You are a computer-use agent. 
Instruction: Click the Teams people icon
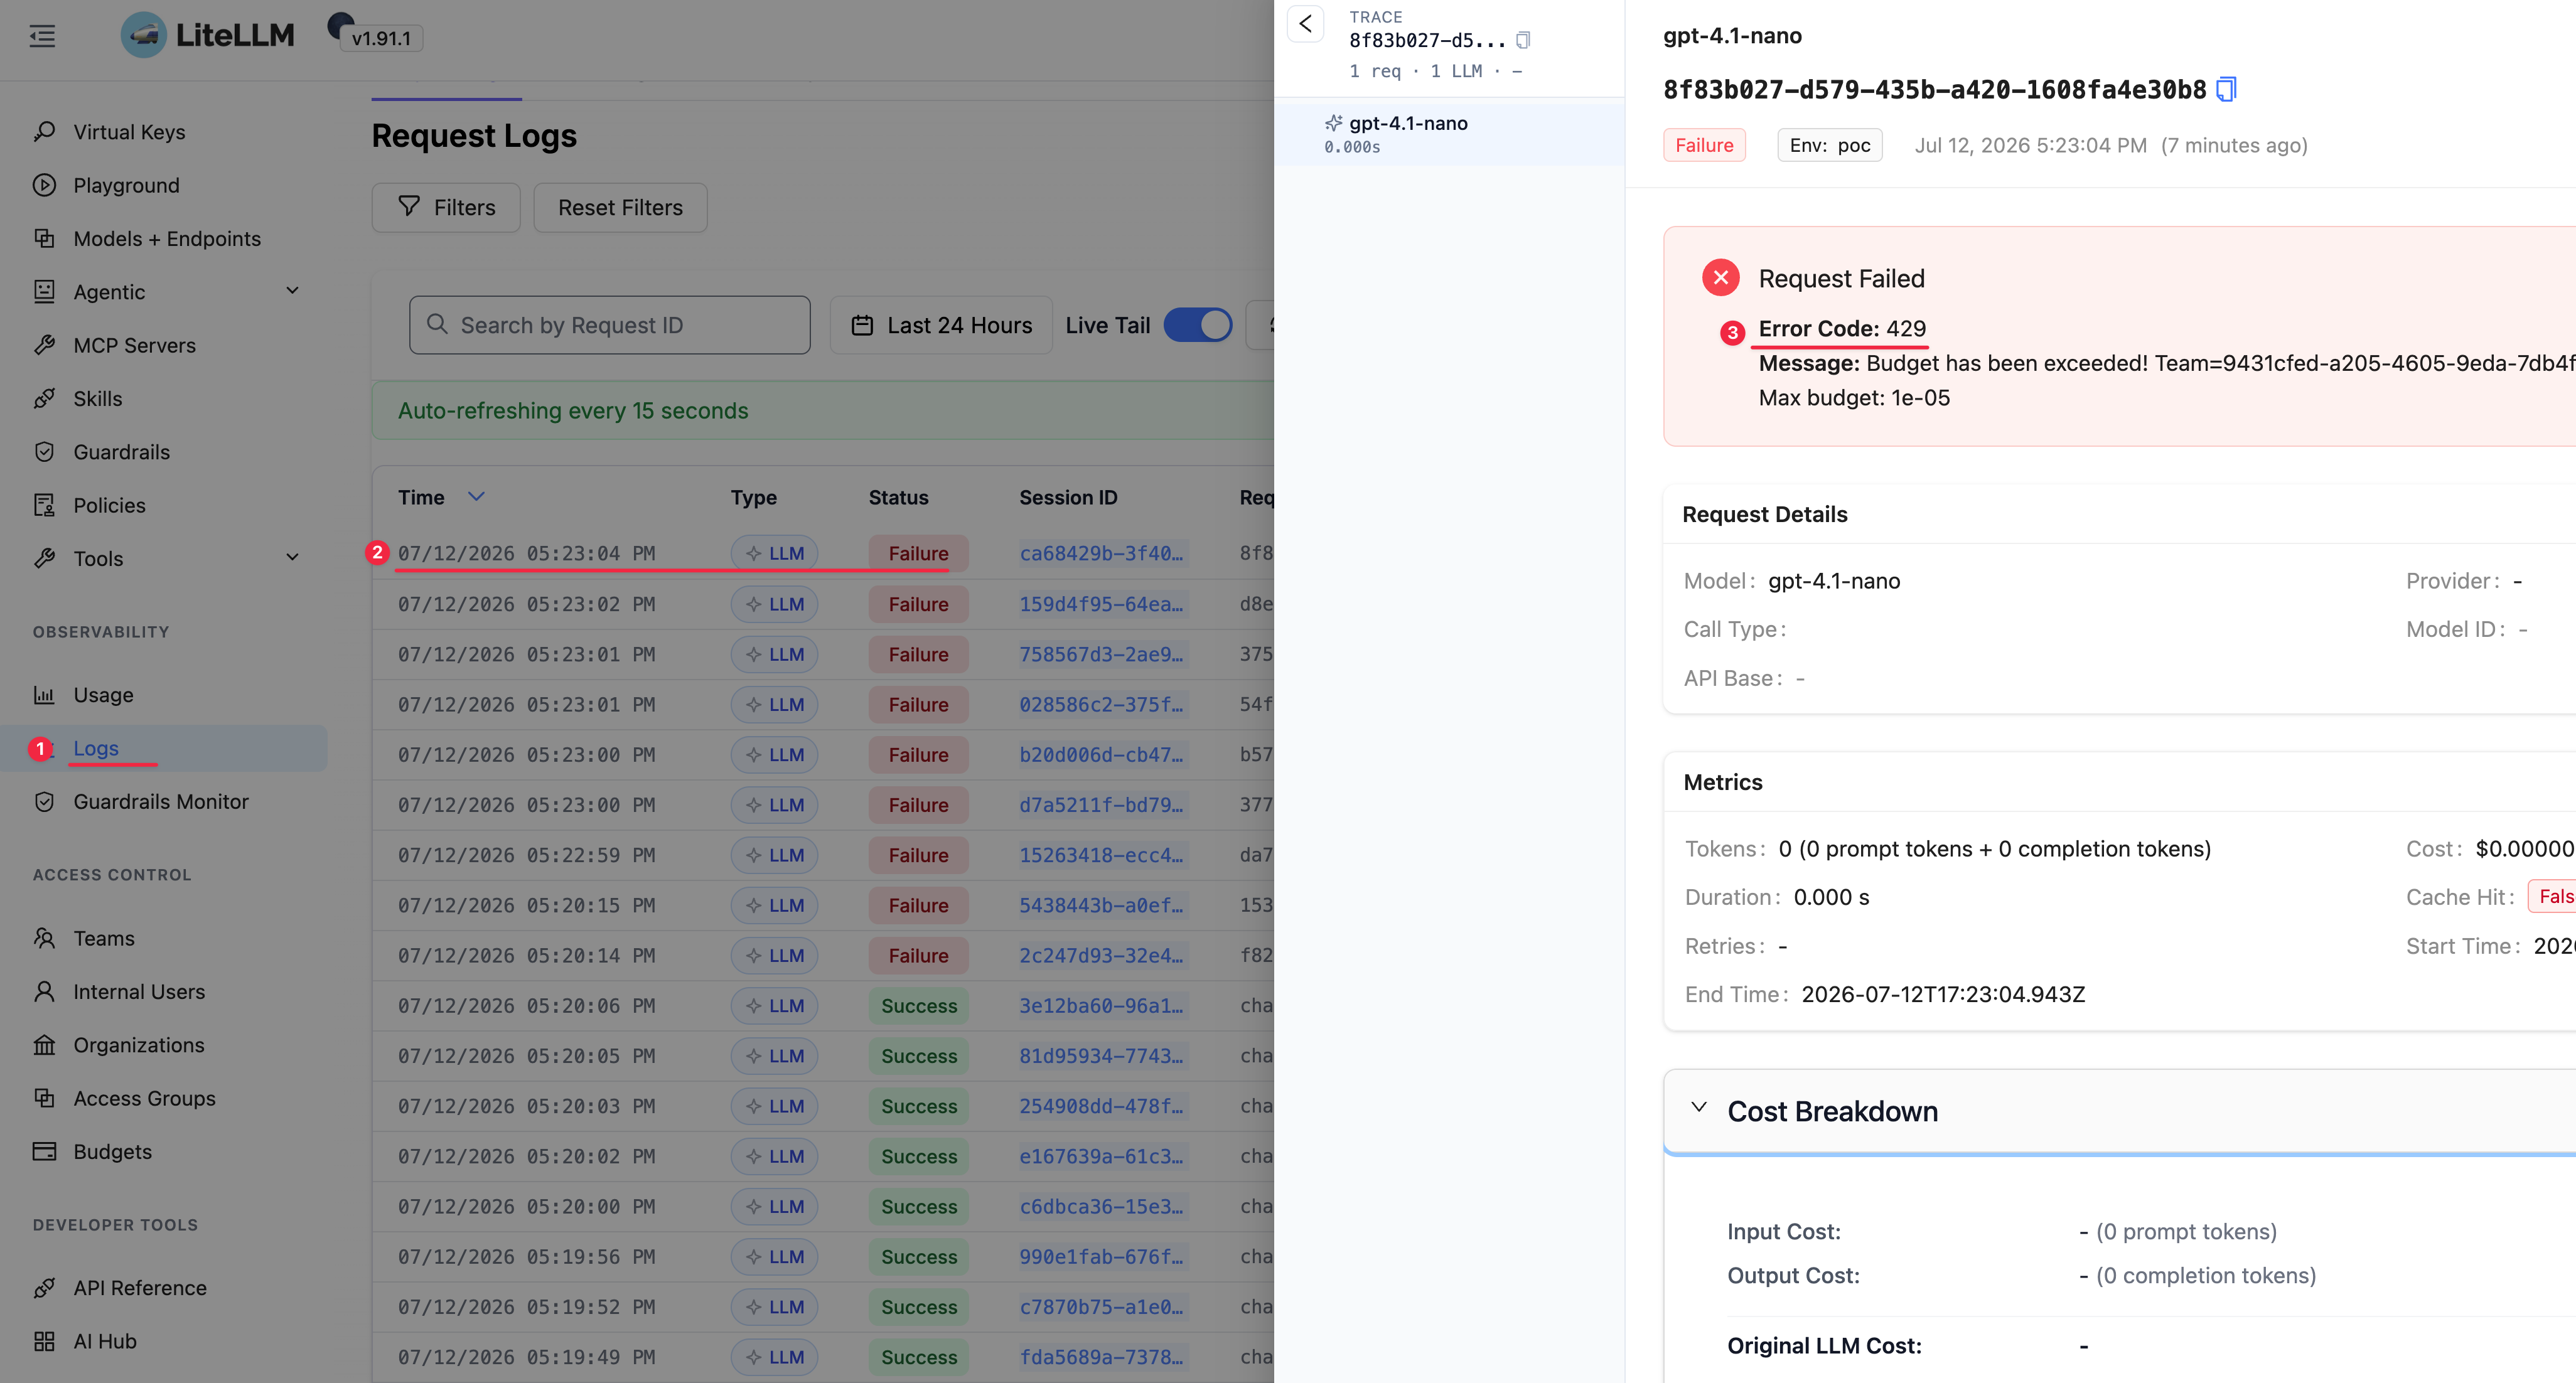(44, 938)
